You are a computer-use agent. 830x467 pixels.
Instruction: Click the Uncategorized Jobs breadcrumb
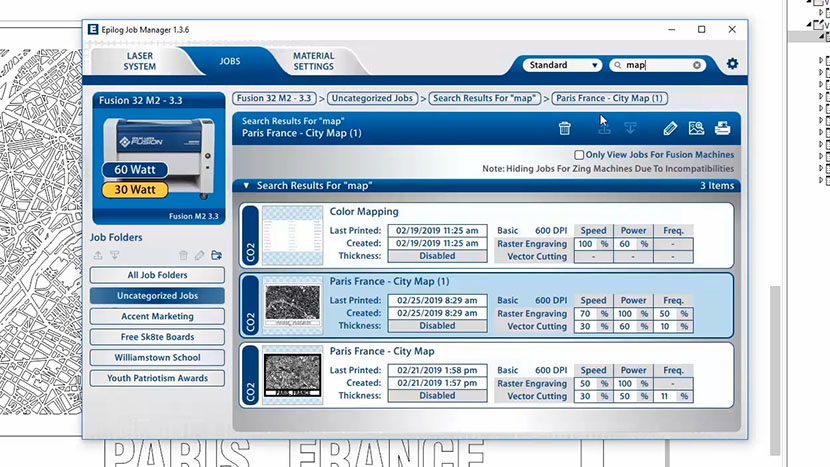(x=371, y=99)
